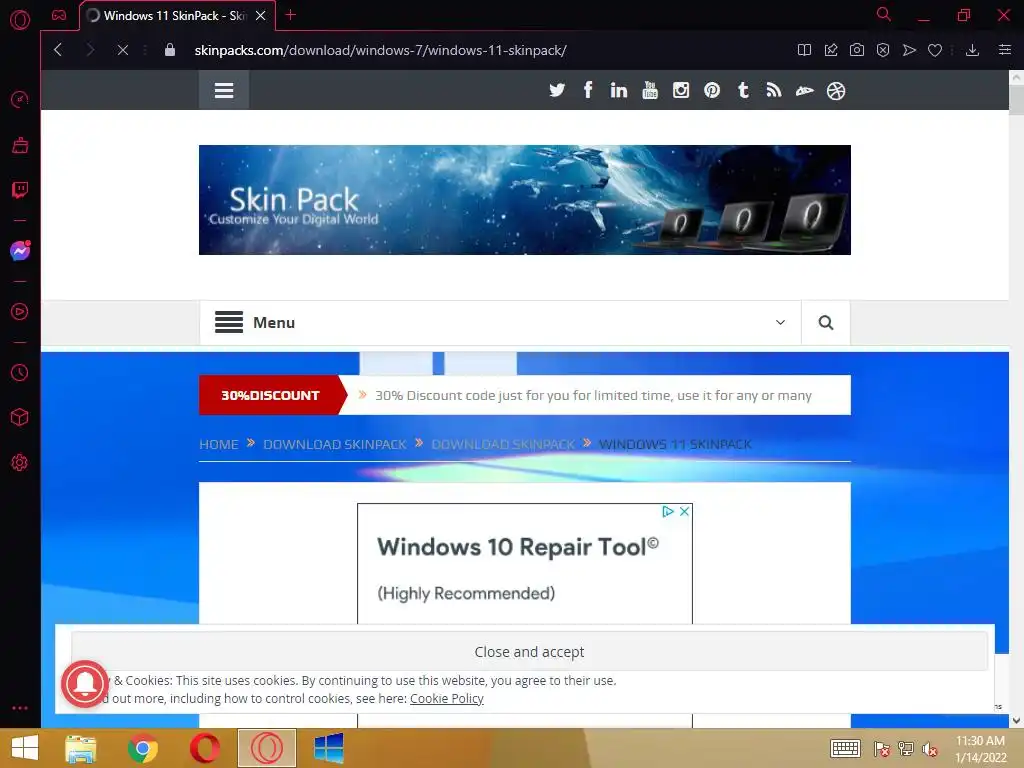Open File Explorer from taskbar

(81, 748)
